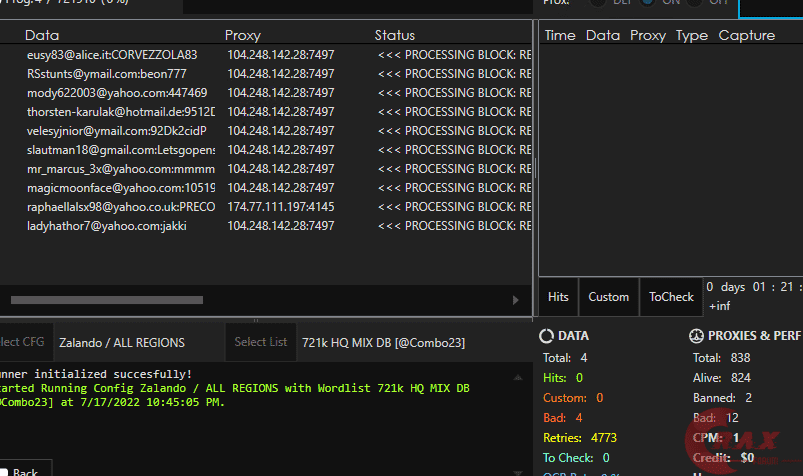Switch to the Hits tab
This screenshot has width=803, height=476.
tap(558, 297)
